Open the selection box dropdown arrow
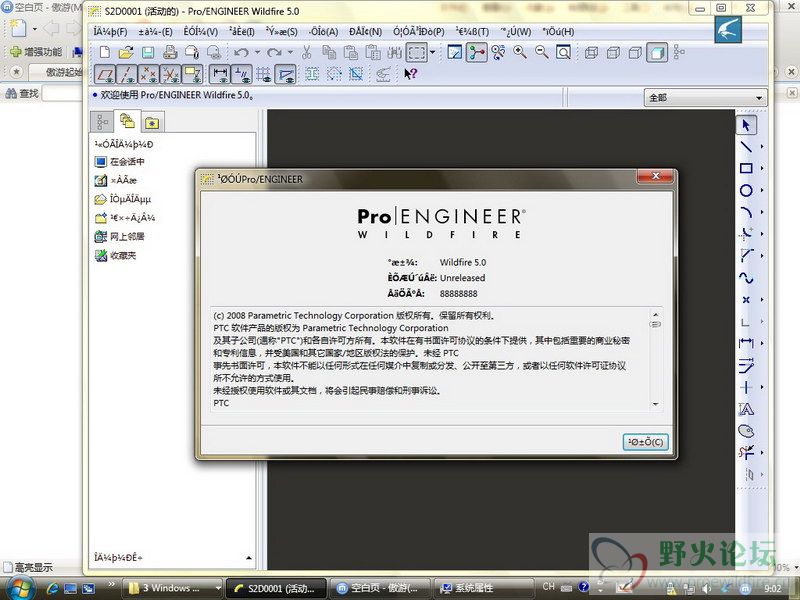This screenshot has height=600, width=800. point(433,52)
